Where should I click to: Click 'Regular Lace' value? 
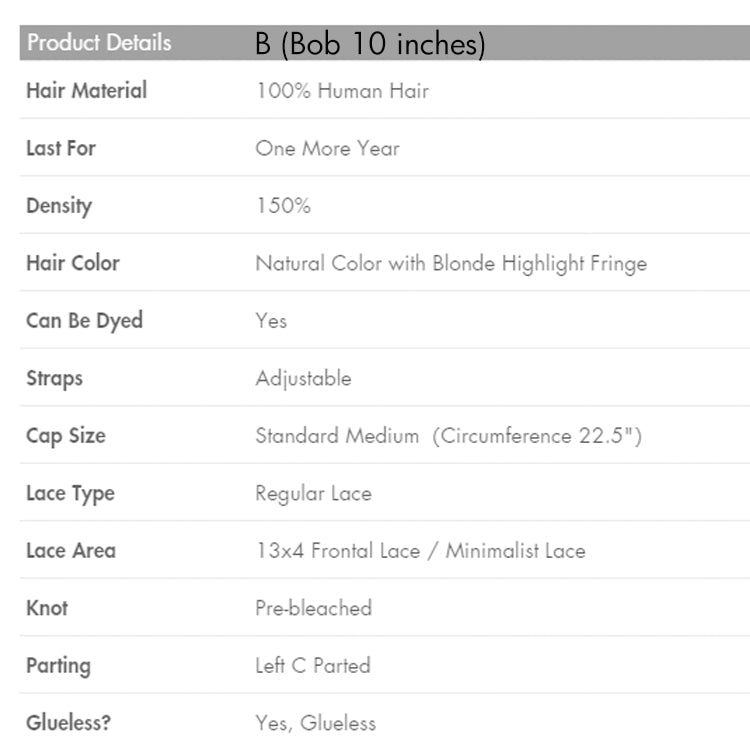pos(313,493)
